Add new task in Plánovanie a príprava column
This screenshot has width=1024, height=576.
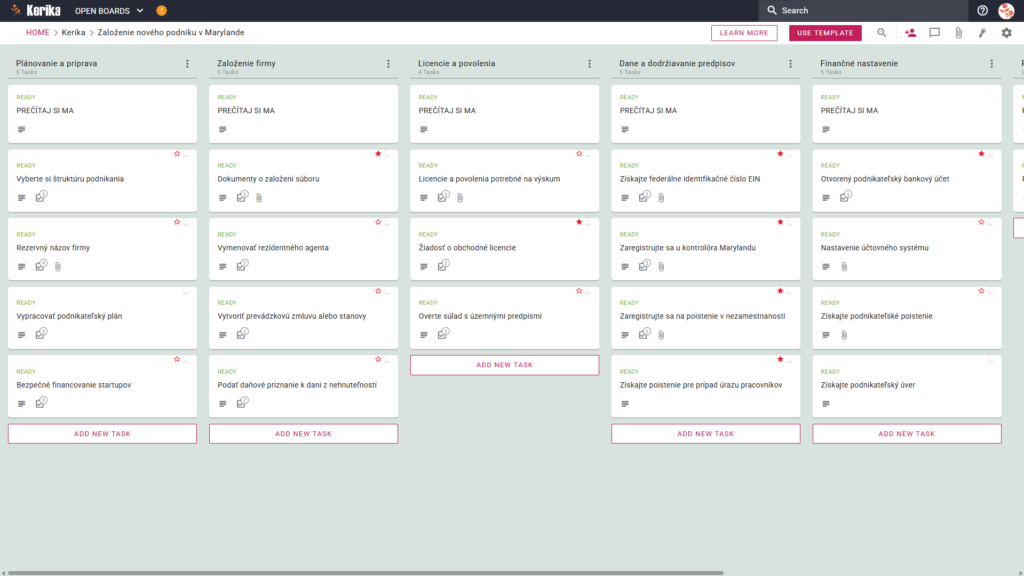pos(103,434)
